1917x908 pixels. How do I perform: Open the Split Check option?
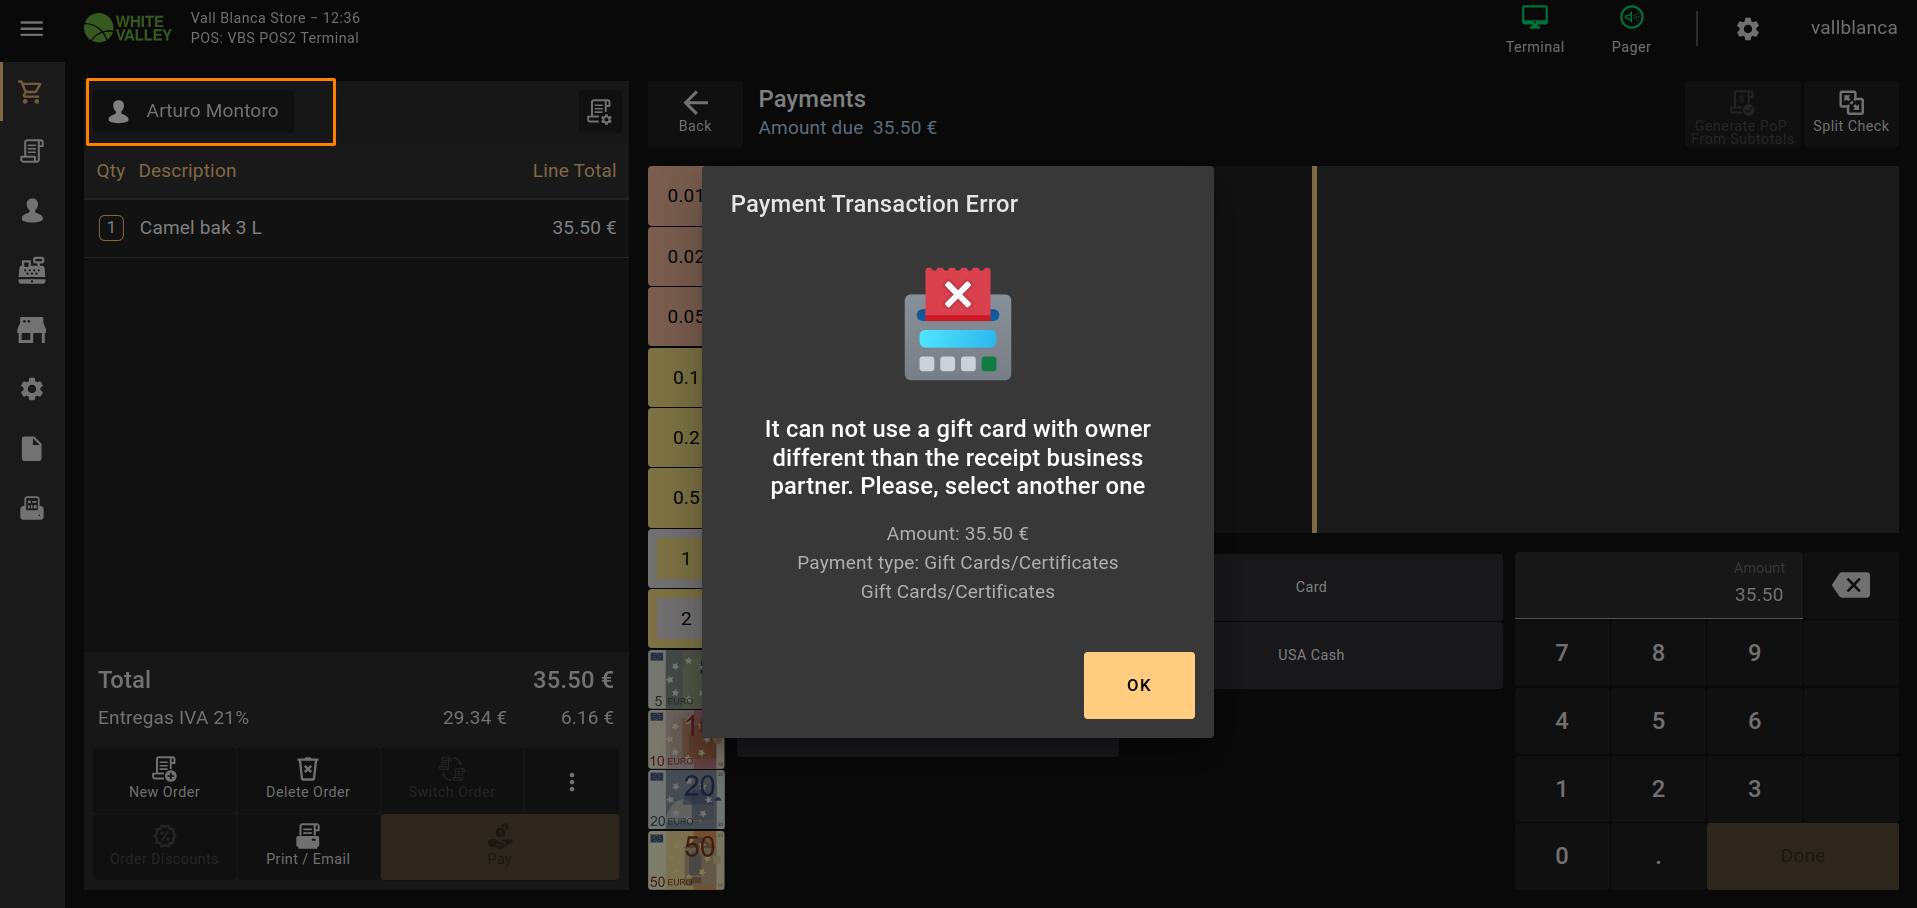point(1850,113)
